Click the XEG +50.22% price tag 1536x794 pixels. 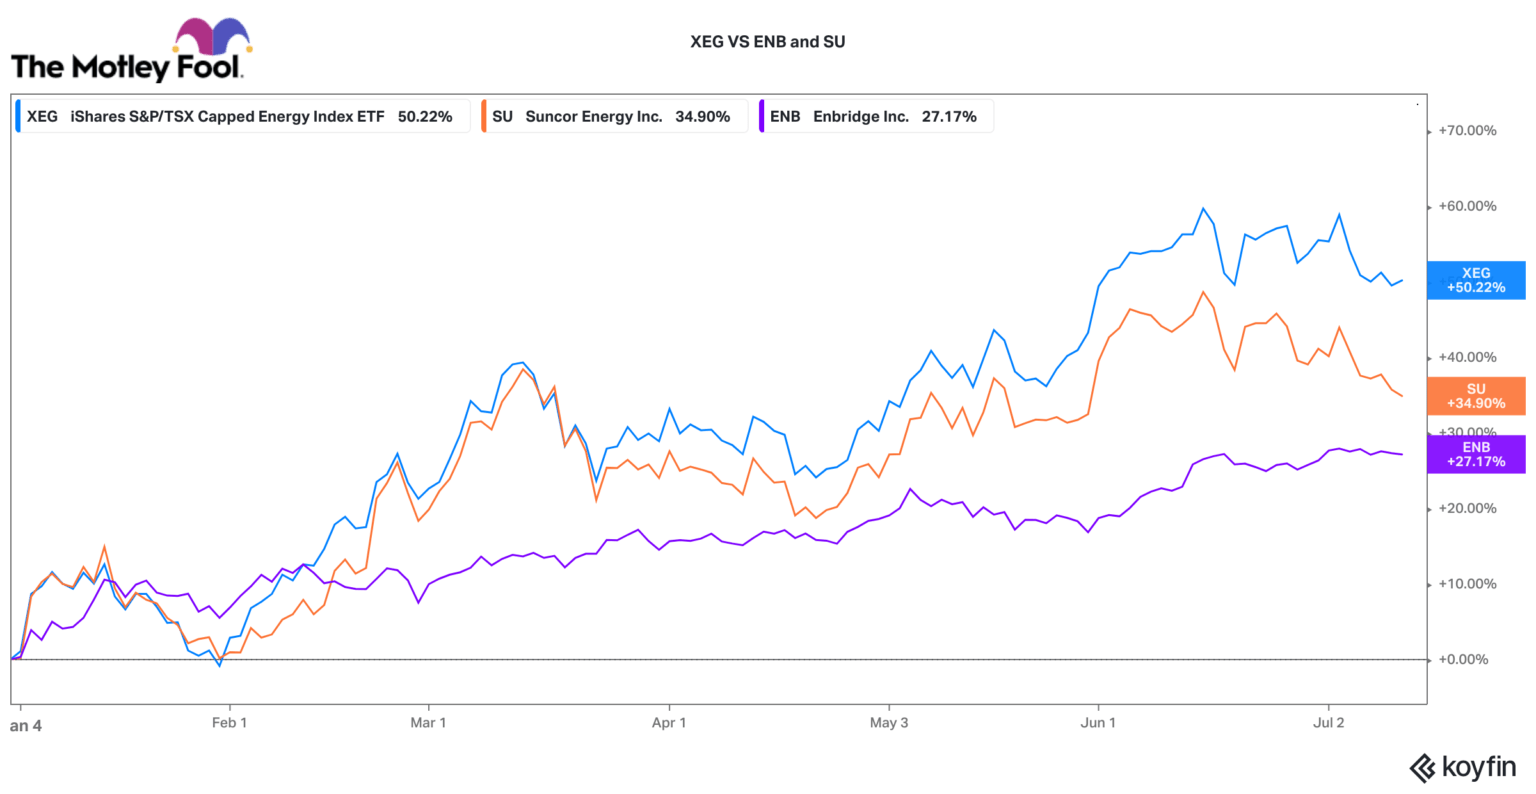[1476, 280]
